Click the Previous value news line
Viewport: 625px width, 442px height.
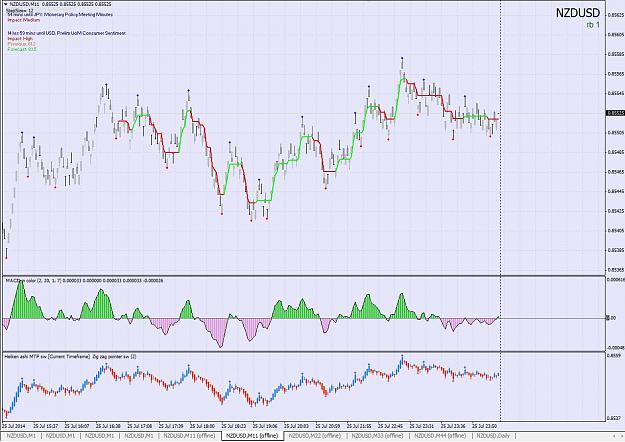pos(22,44)
